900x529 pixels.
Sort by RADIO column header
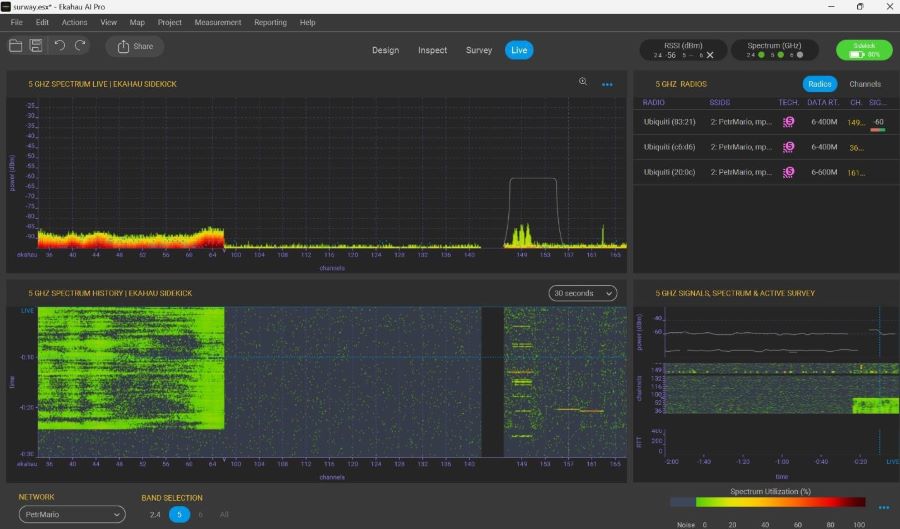(653, 102)
